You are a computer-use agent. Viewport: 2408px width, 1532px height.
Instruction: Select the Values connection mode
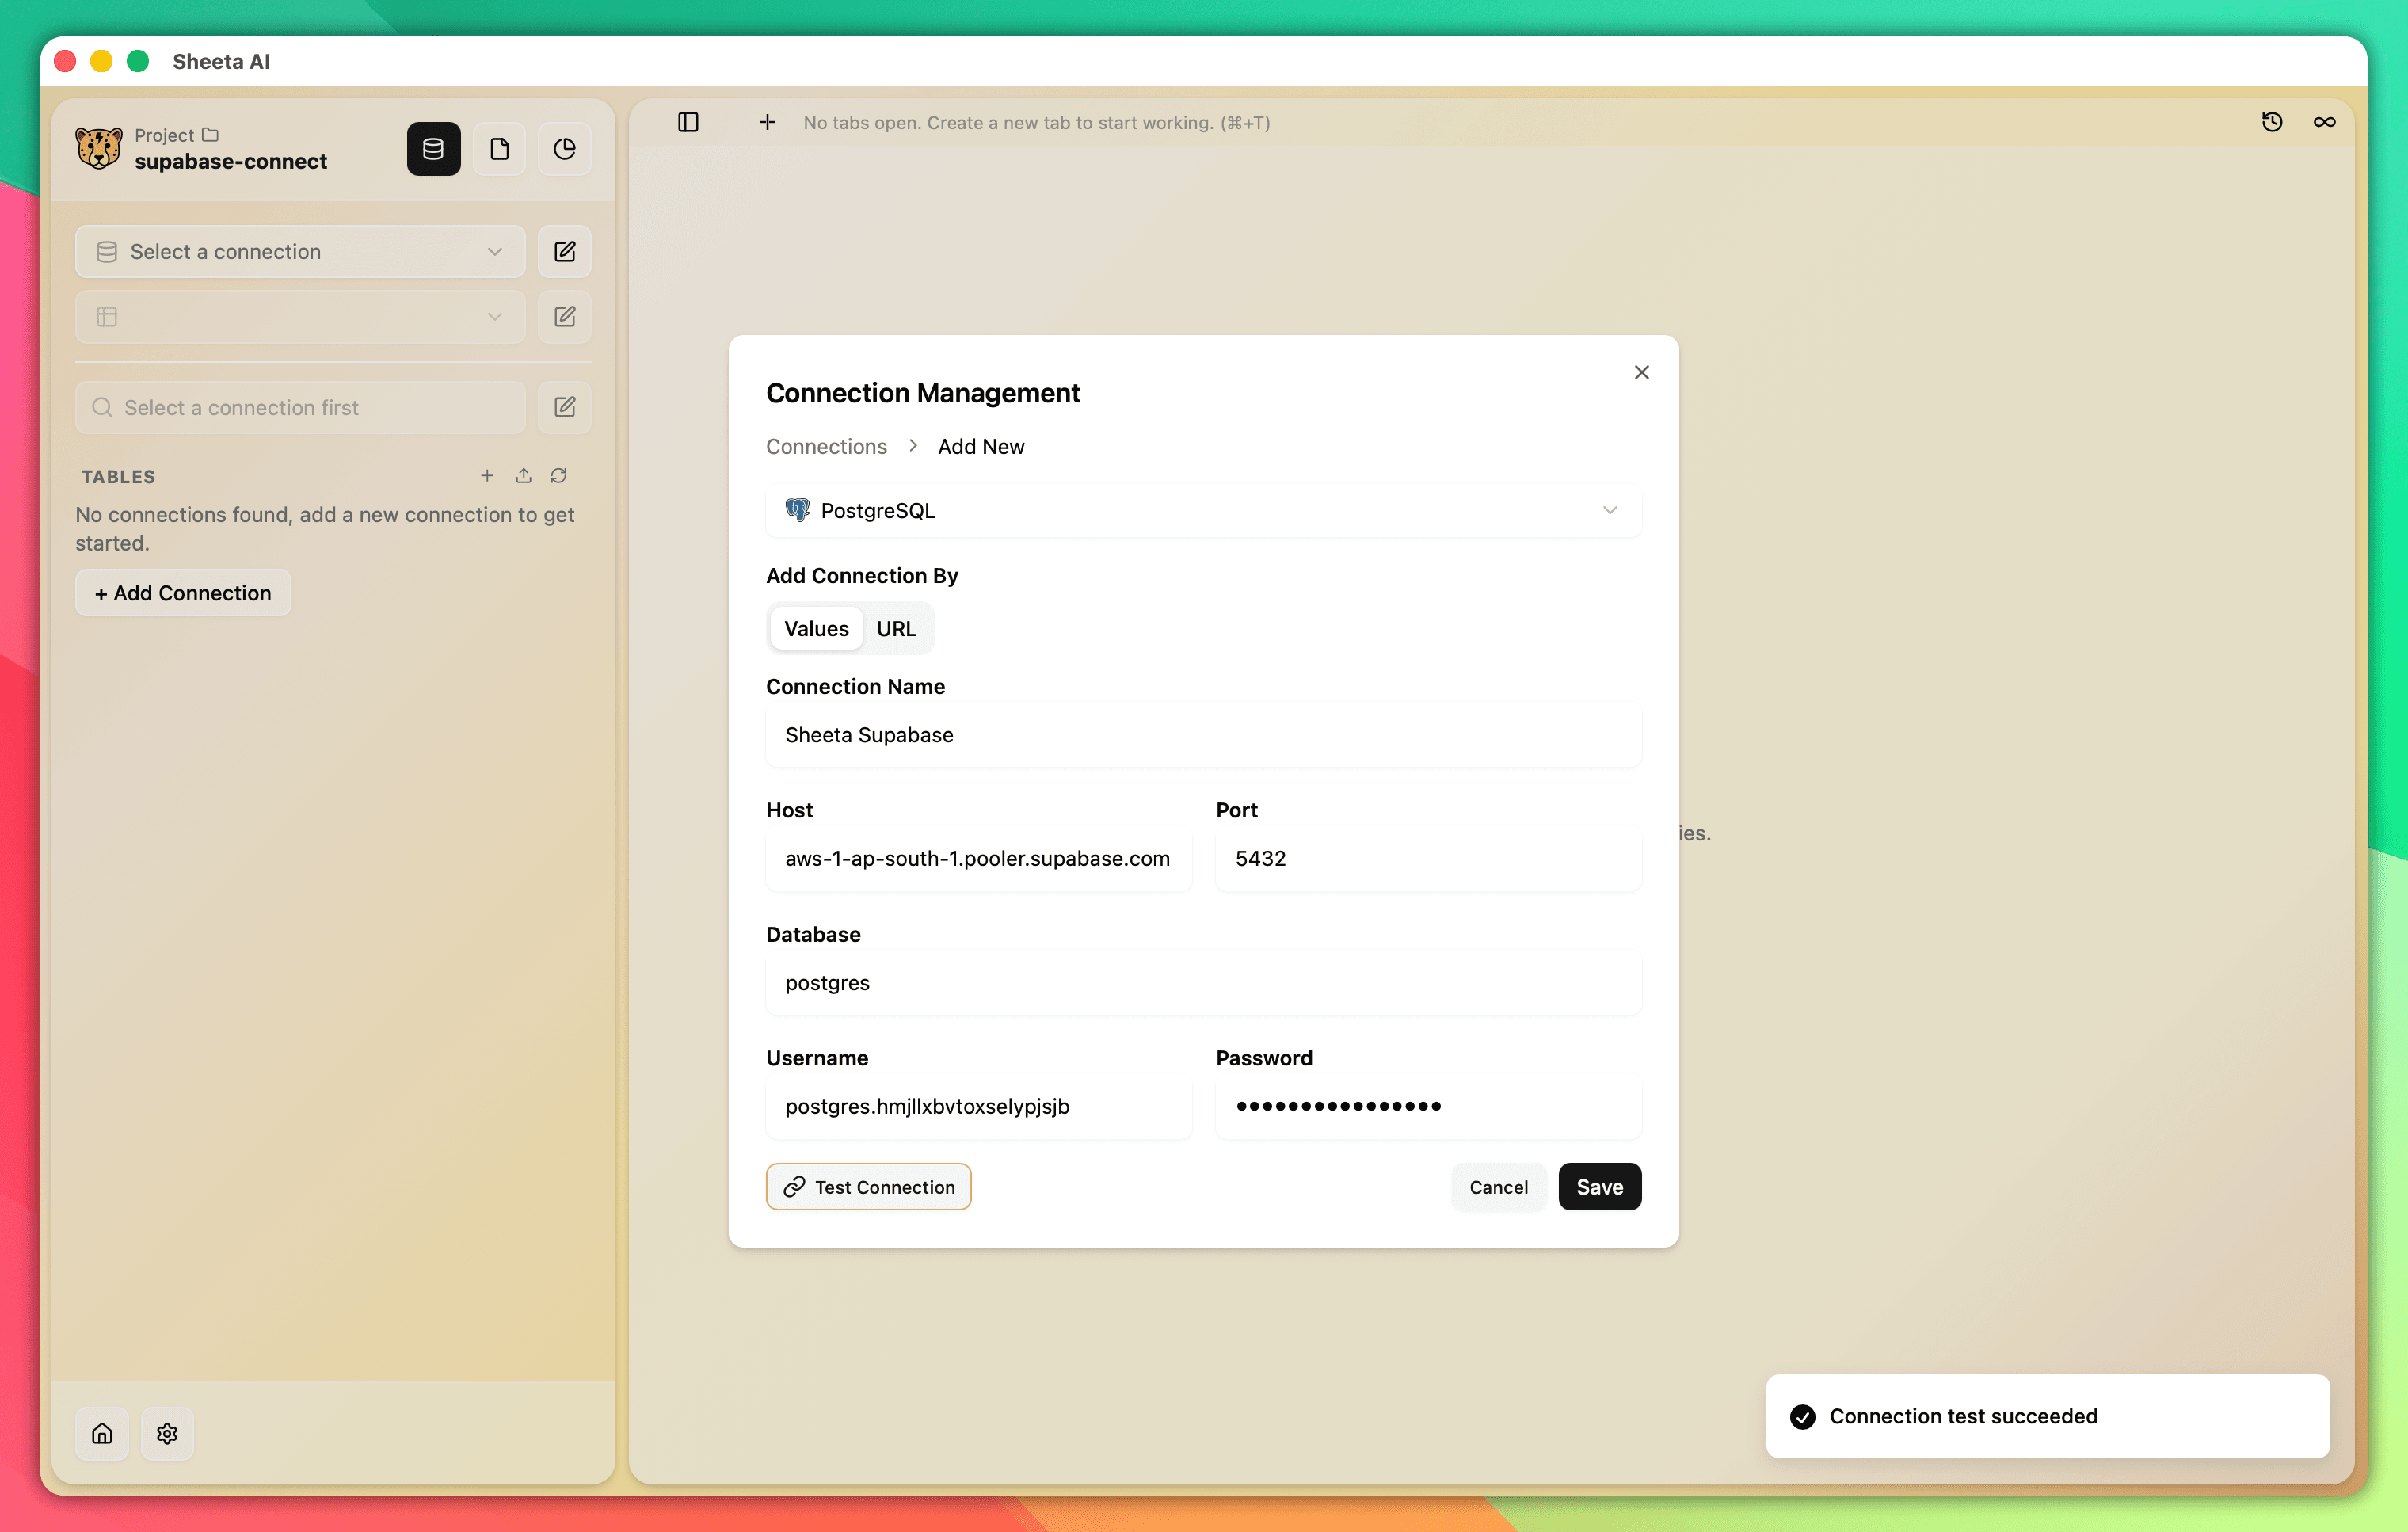pos(816,628)
